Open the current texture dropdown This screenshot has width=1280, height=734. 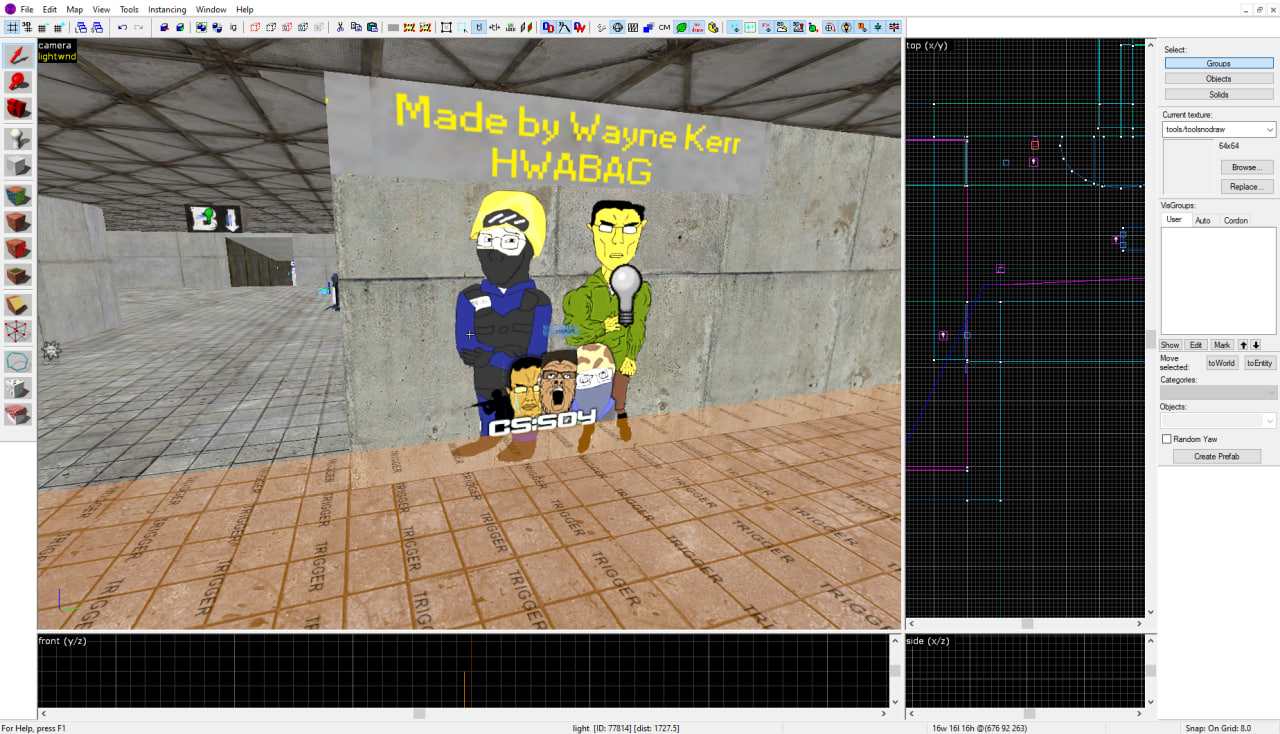1219,130
